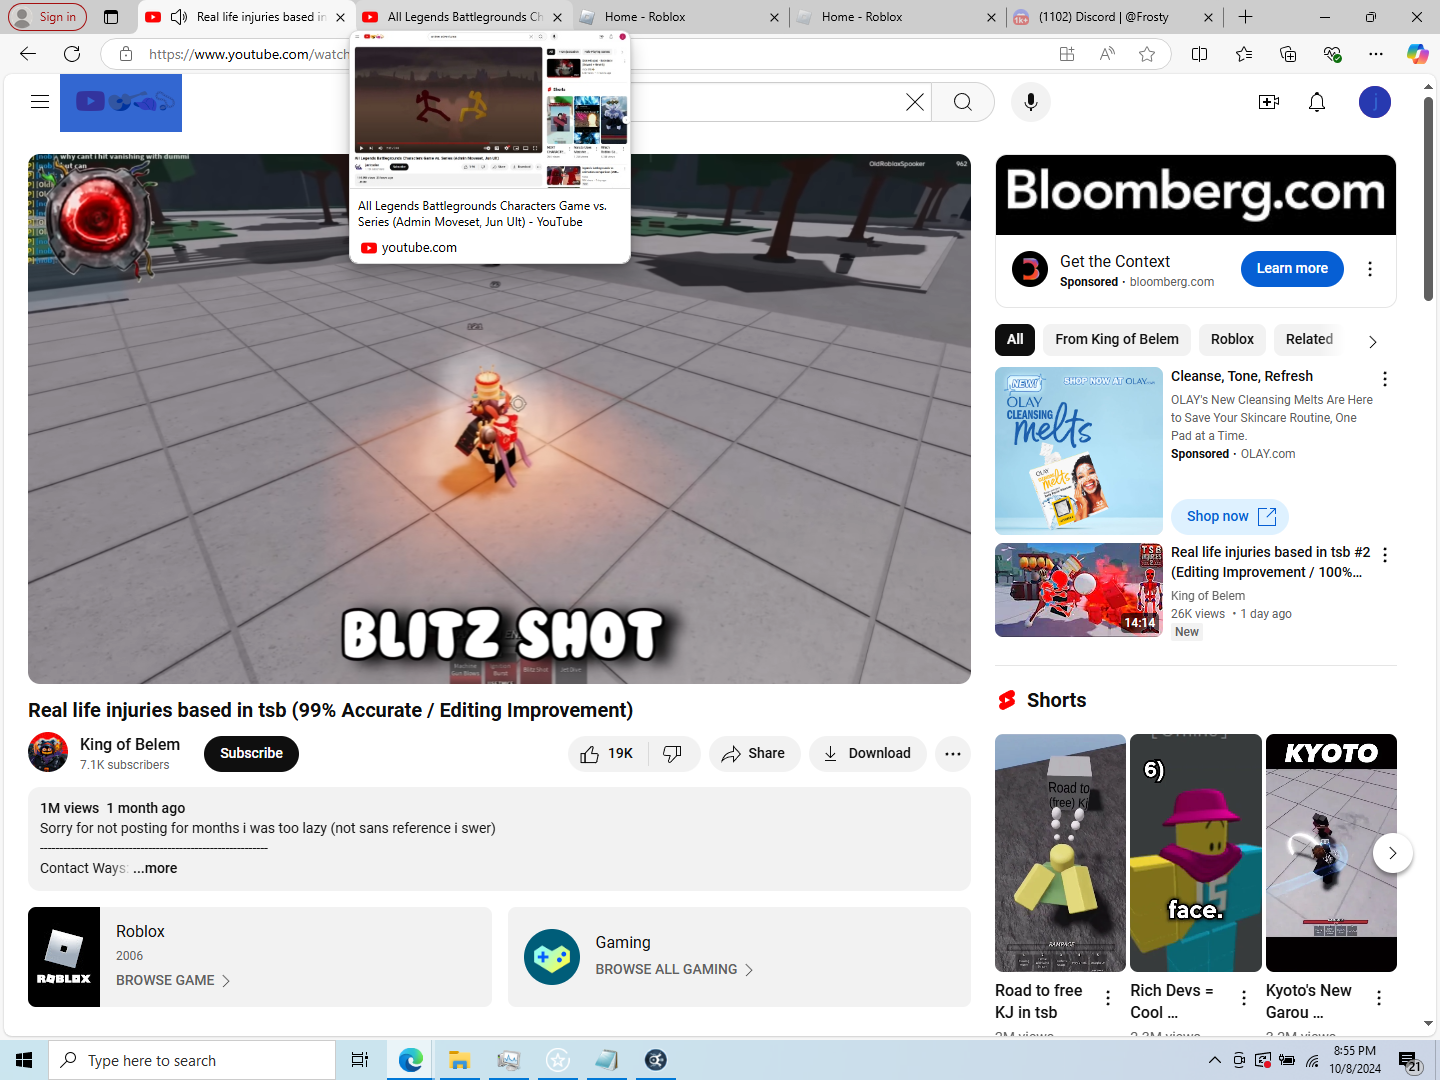Image resolution: width=1440 pixels, height=1080 pixels.
Task: Open Windows notification center
Action: tap(1410, 1061)
